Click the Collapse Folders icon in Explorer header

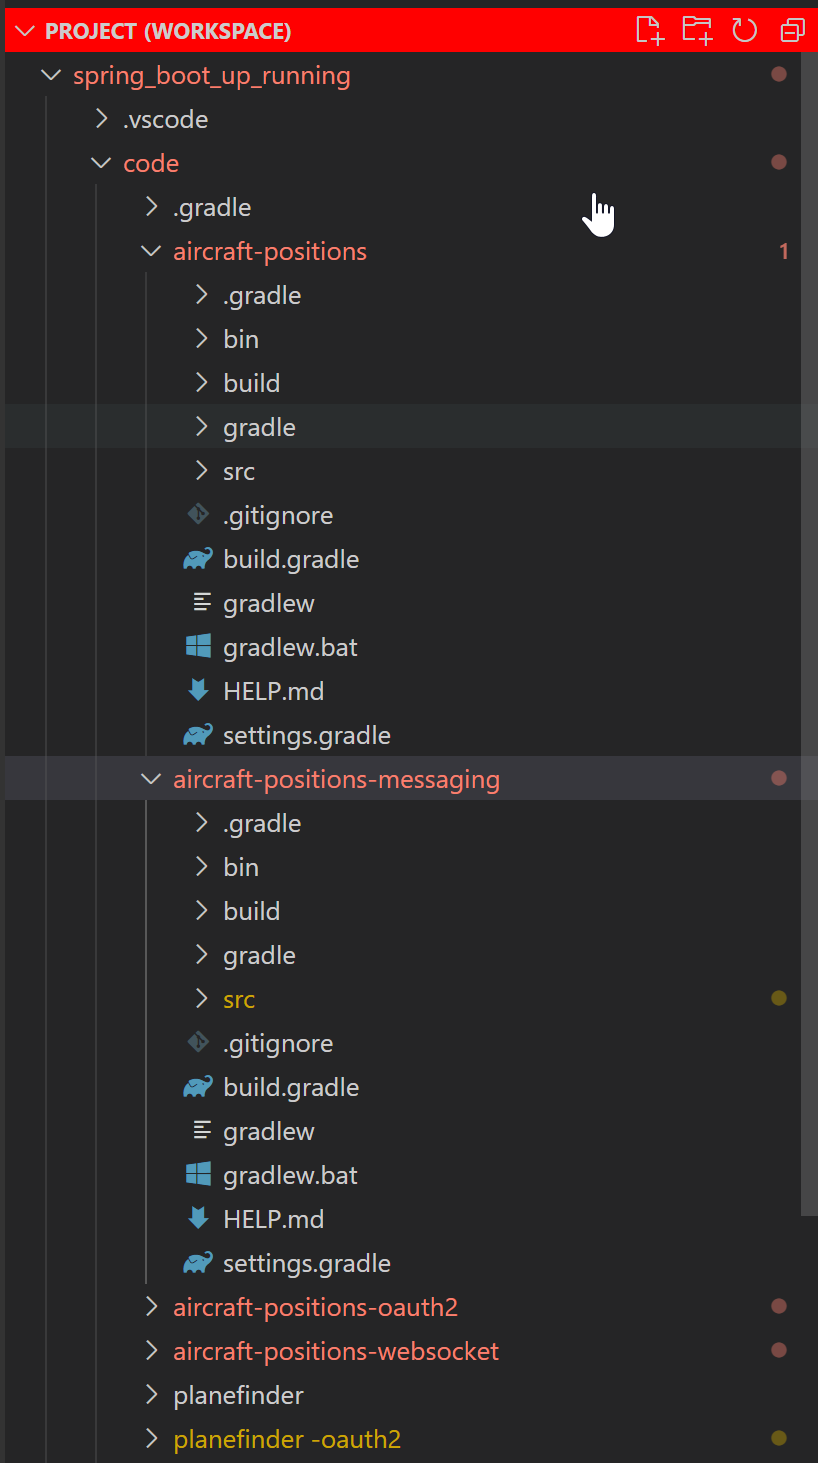[792, 30]
